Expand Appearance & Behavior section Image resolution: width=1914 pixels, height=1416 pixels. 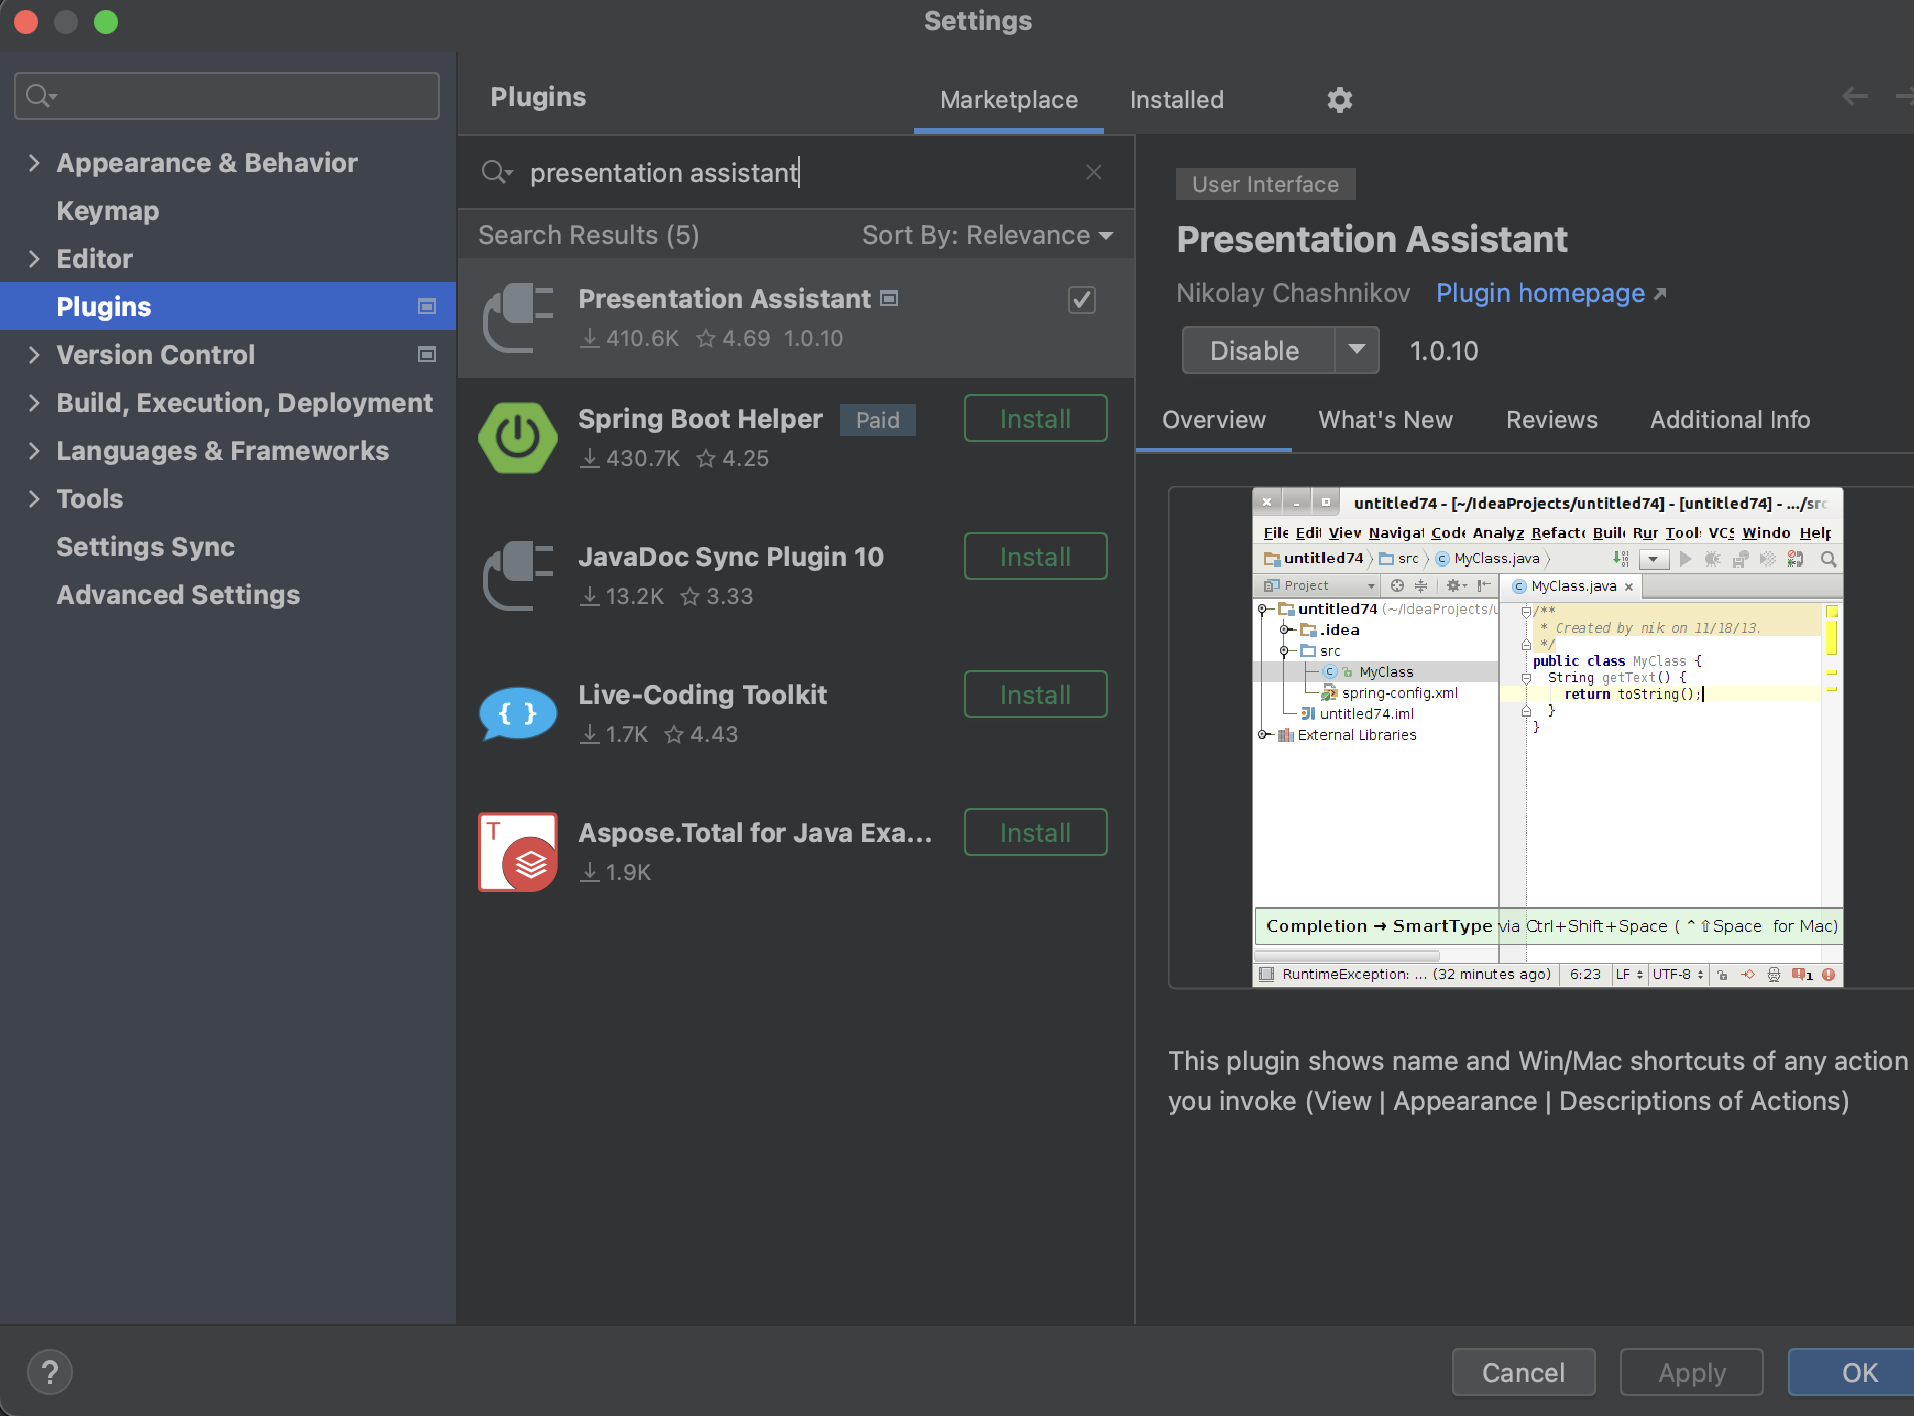point(34,162)
